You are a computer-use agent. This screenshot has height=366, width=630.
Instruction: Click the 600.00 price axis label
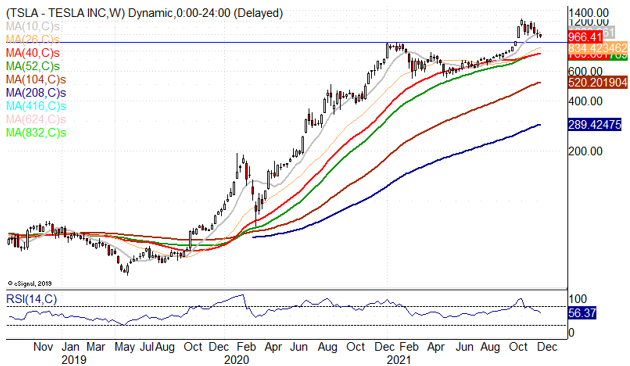[x=585, y=72]
